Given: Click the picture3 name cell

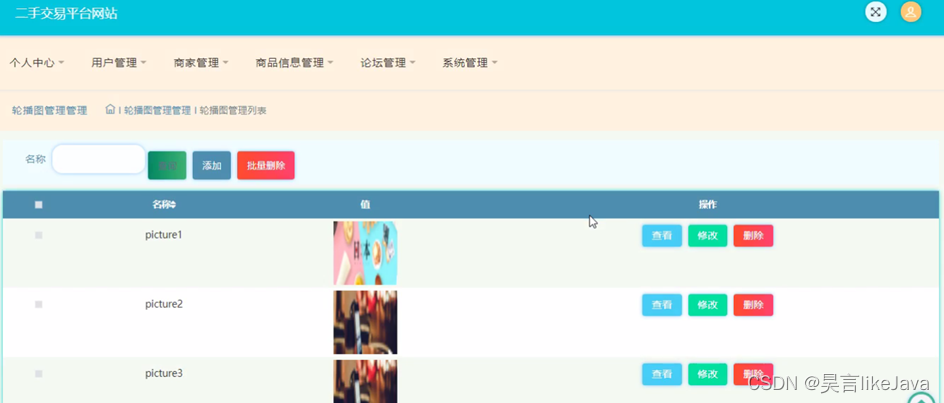Looking at the screenshot, I should [164, 373].
